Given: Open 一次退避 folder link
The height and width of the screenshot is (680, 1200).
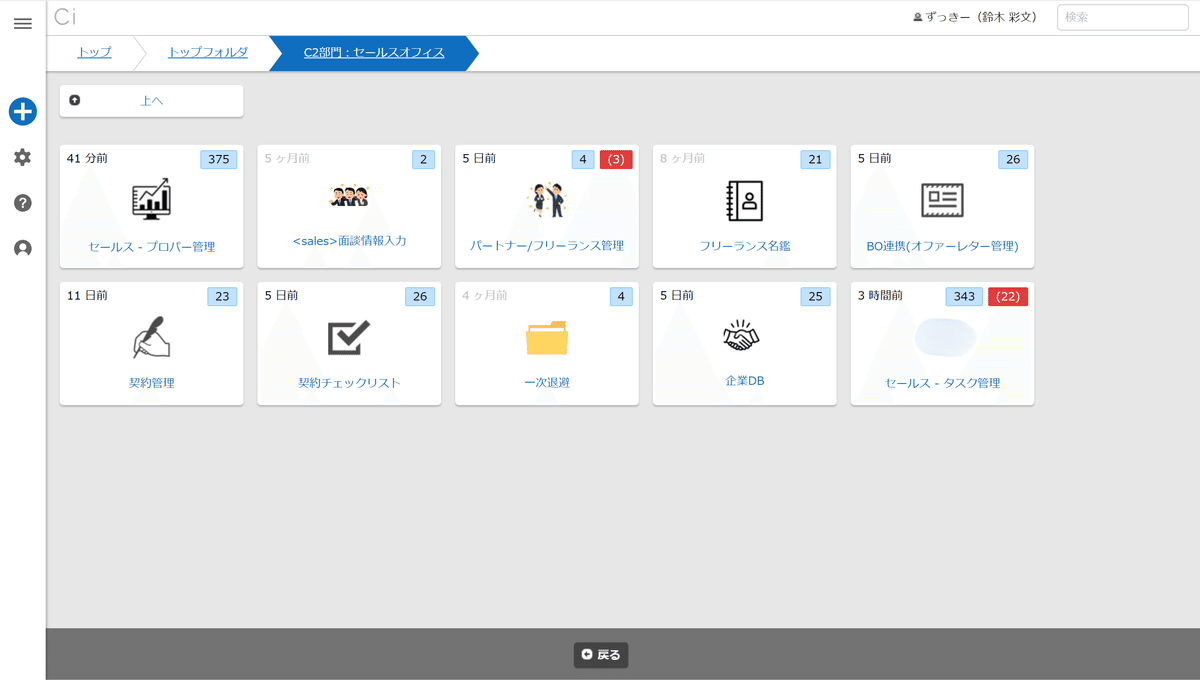Looking at the screenshot, I should tap(547, 383).
